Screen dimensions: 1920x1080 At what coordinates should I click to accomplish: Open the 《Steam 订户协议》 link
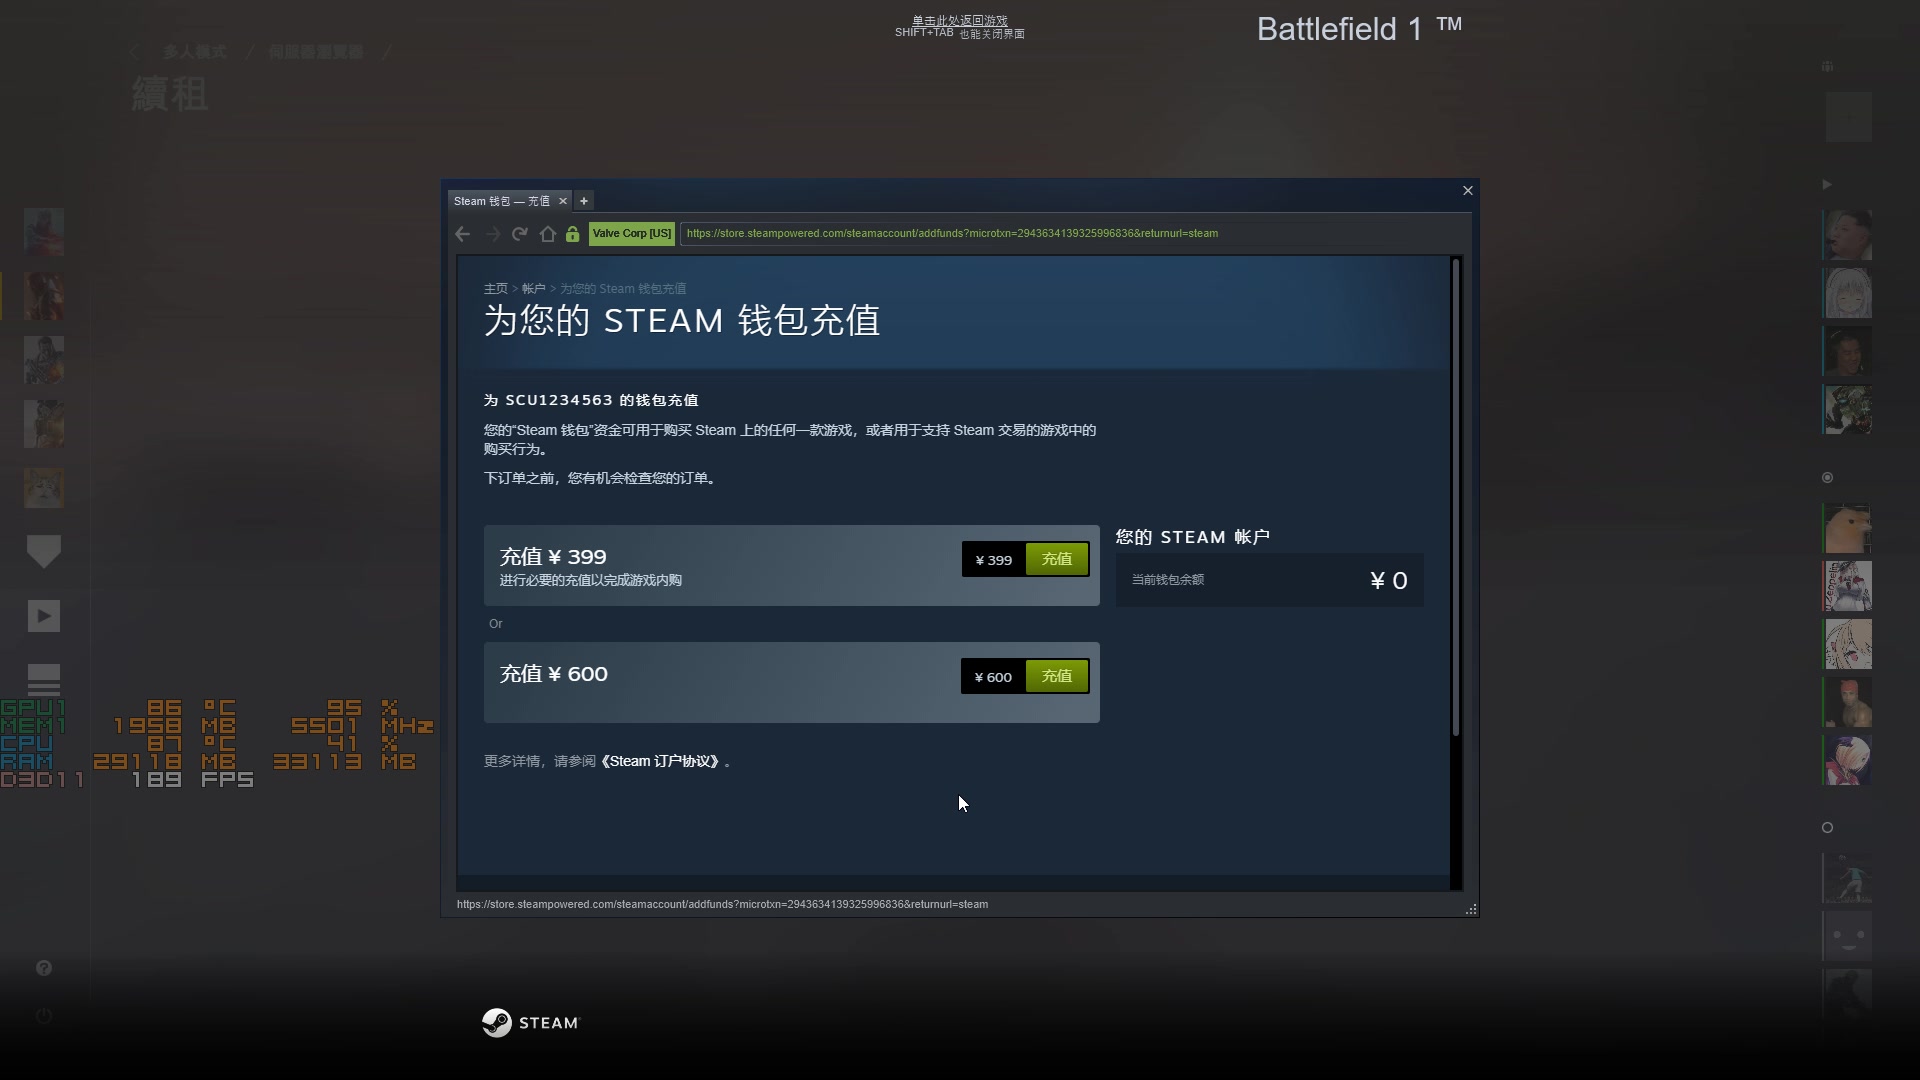[x=660, y=761]
